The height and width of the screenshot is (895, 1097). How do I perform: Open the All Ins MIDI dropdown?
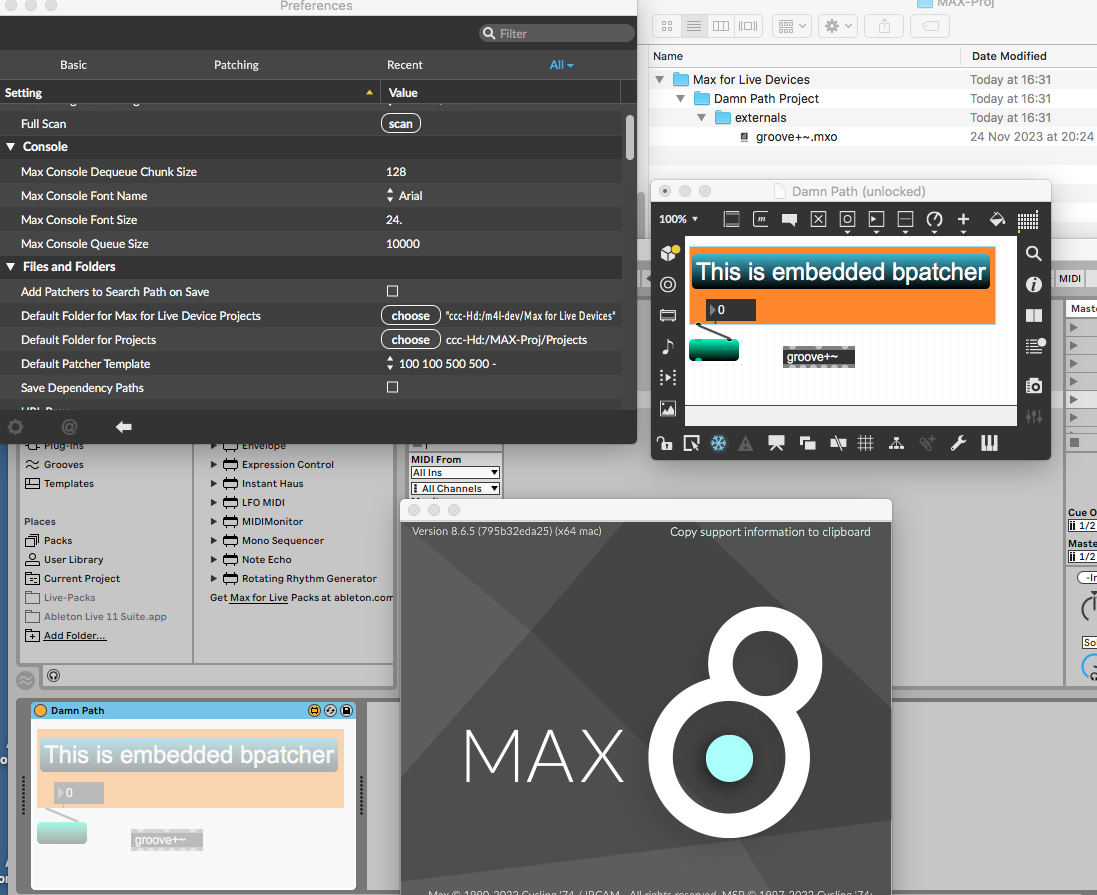pyautogui.click(x=455, y=472)
